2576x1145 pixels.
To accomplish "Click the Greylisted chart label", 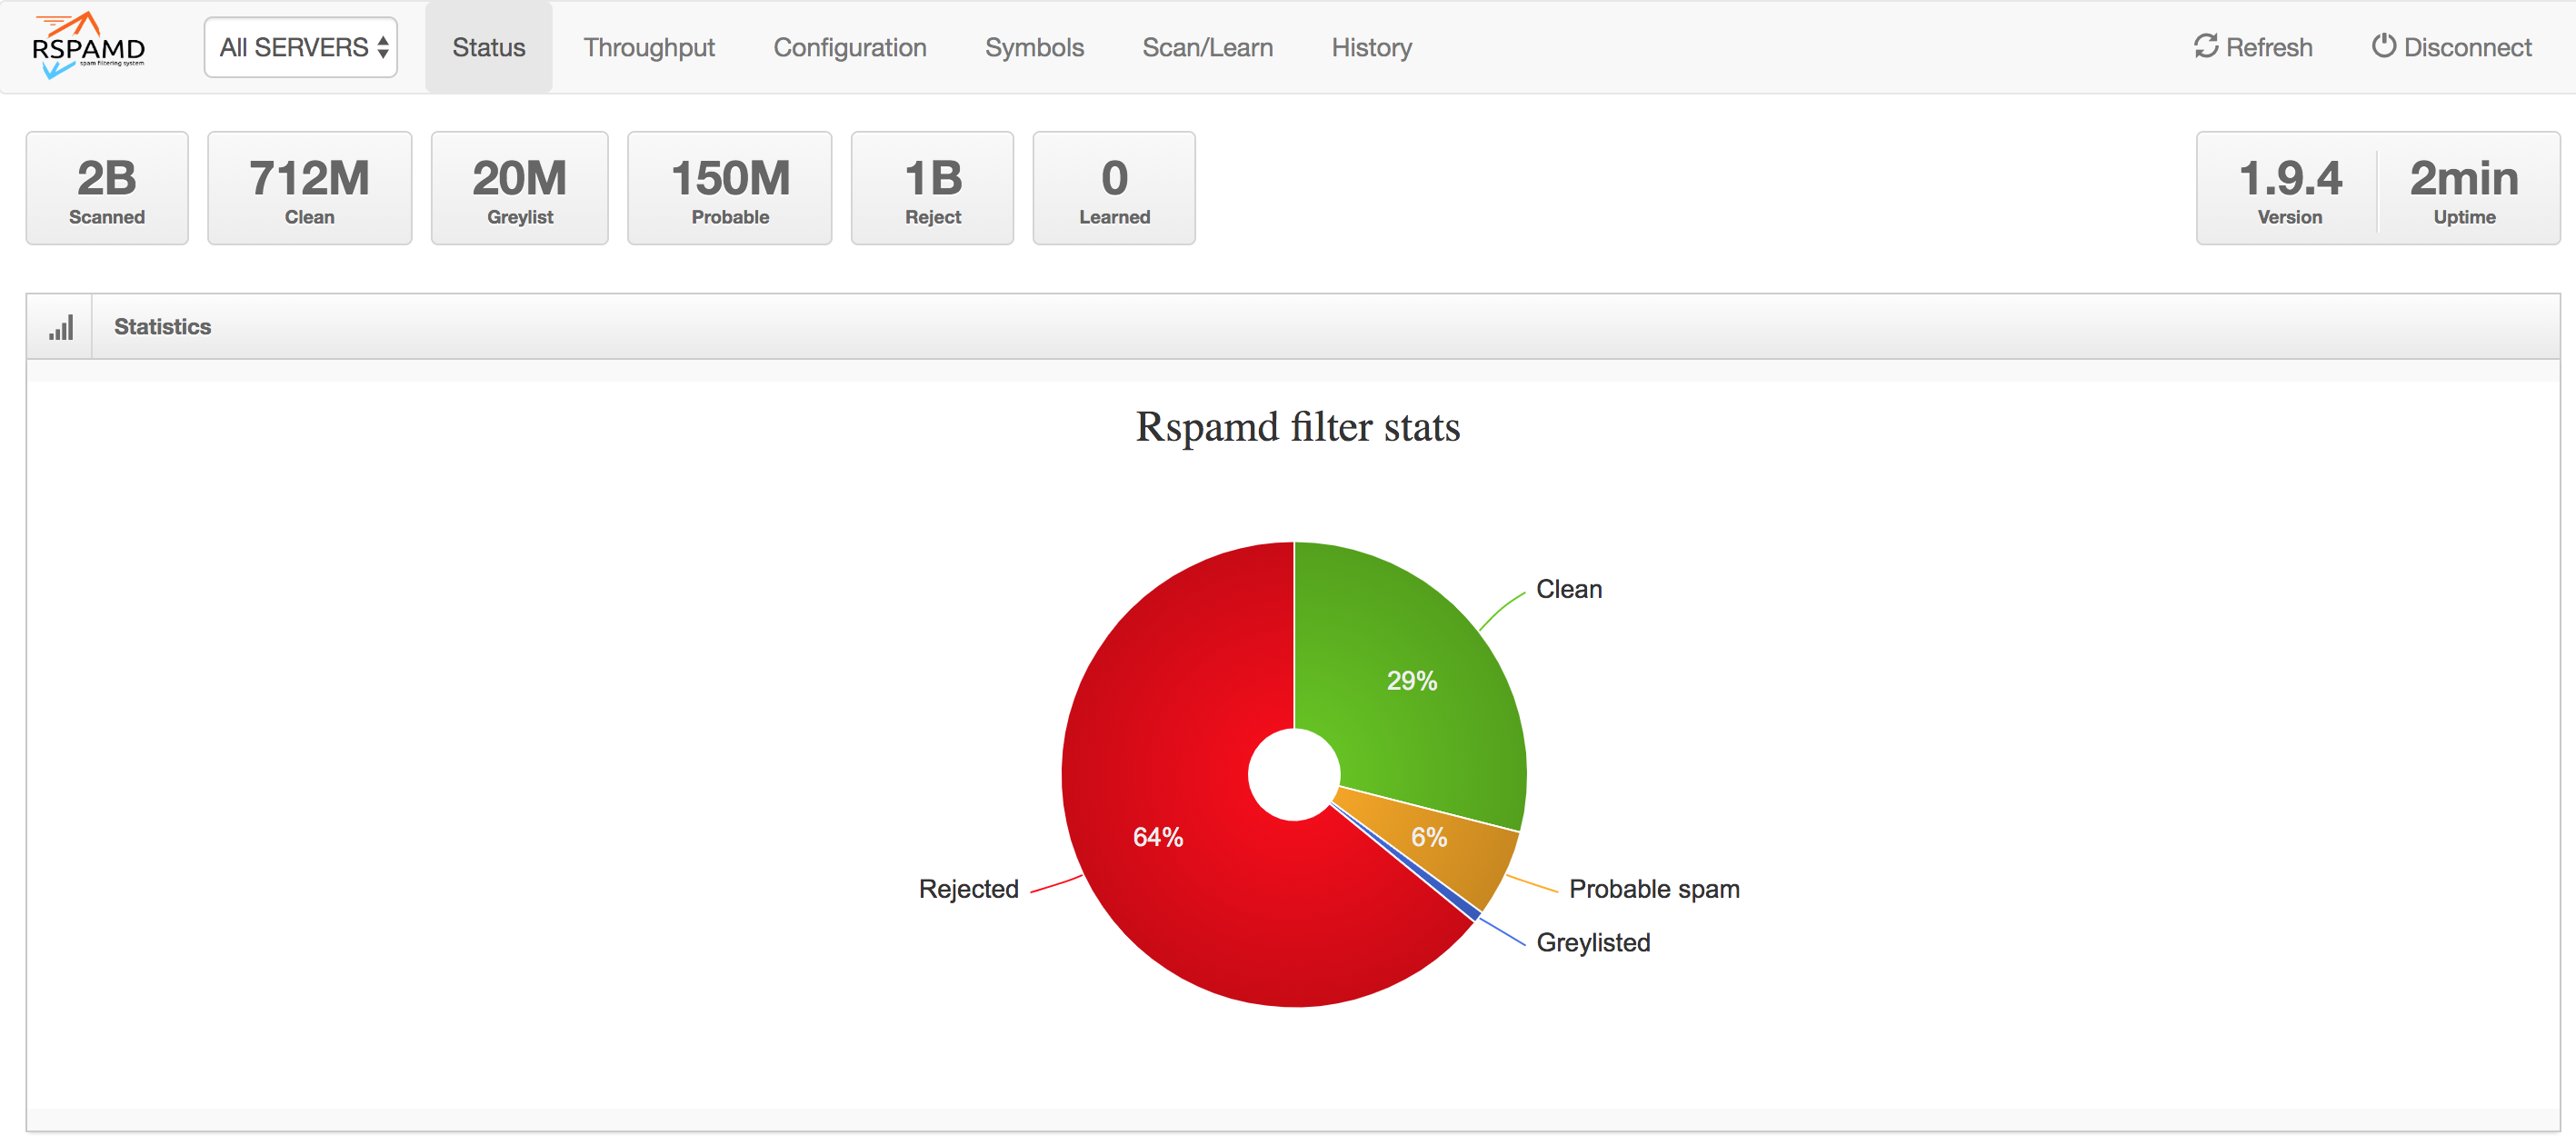I will click(1593, 942).
